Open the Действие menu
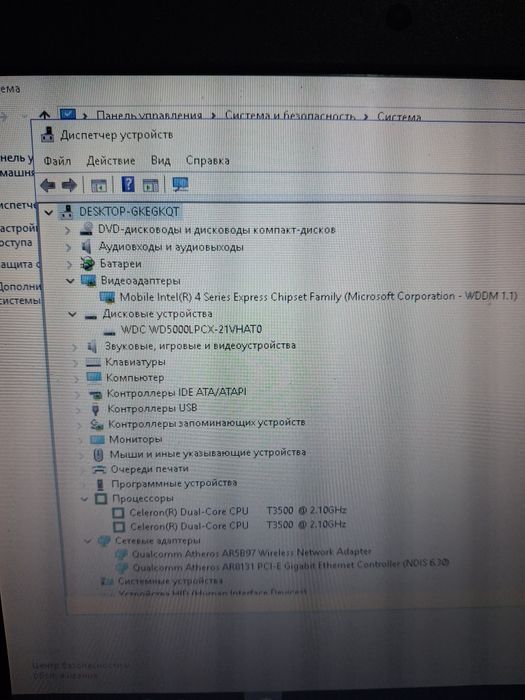This screenshot has height=700, width=525. 111,160
